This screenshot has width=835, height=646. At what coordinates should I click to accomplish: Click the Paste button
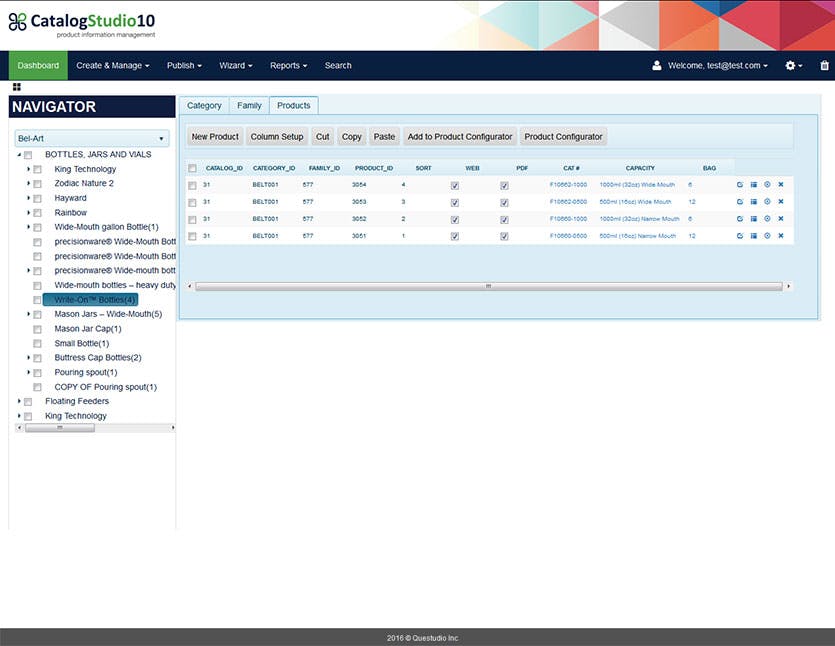click(x=384, y=137)
